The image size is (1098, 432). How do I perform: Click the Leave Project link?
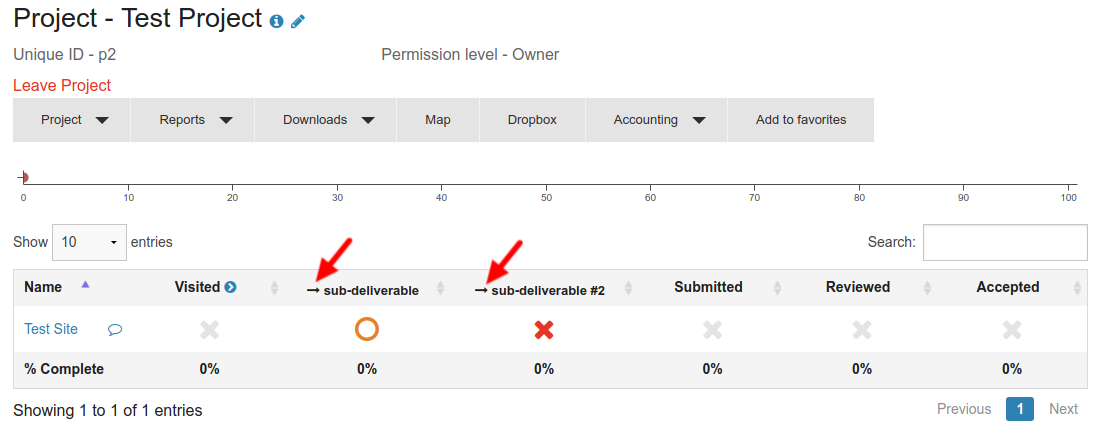coord(62,85)
